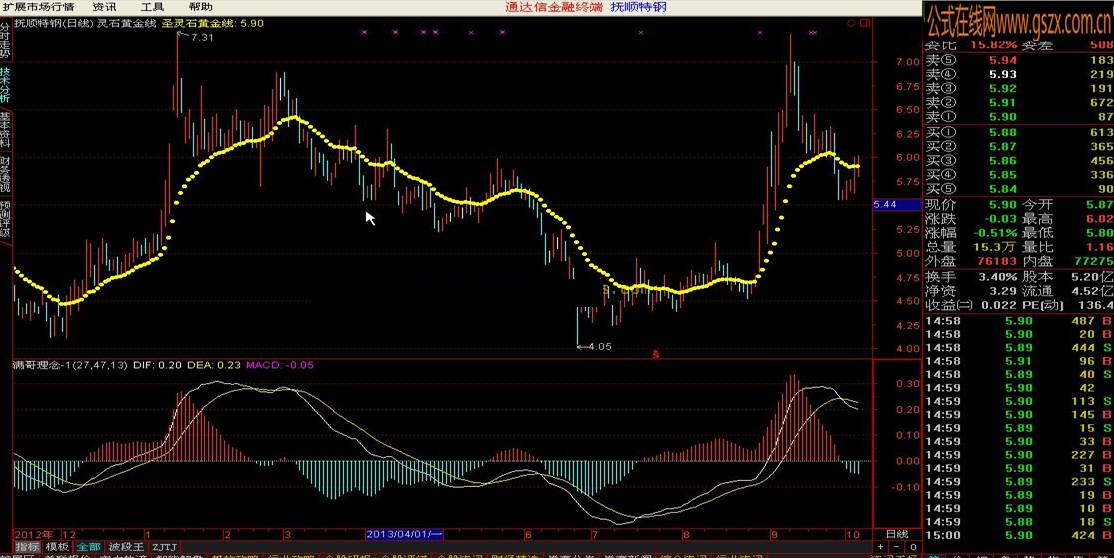
Task: Select the 指标 tab below the chart
Action: (x=28, y=547)
